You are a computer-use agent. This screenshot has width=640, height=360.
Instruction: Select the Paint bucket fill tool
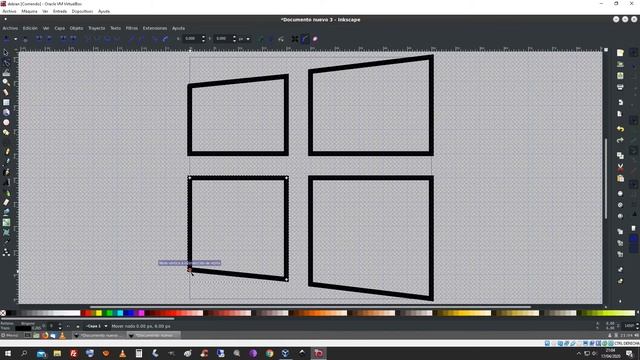pyautogui.click(x=6, y=212)
